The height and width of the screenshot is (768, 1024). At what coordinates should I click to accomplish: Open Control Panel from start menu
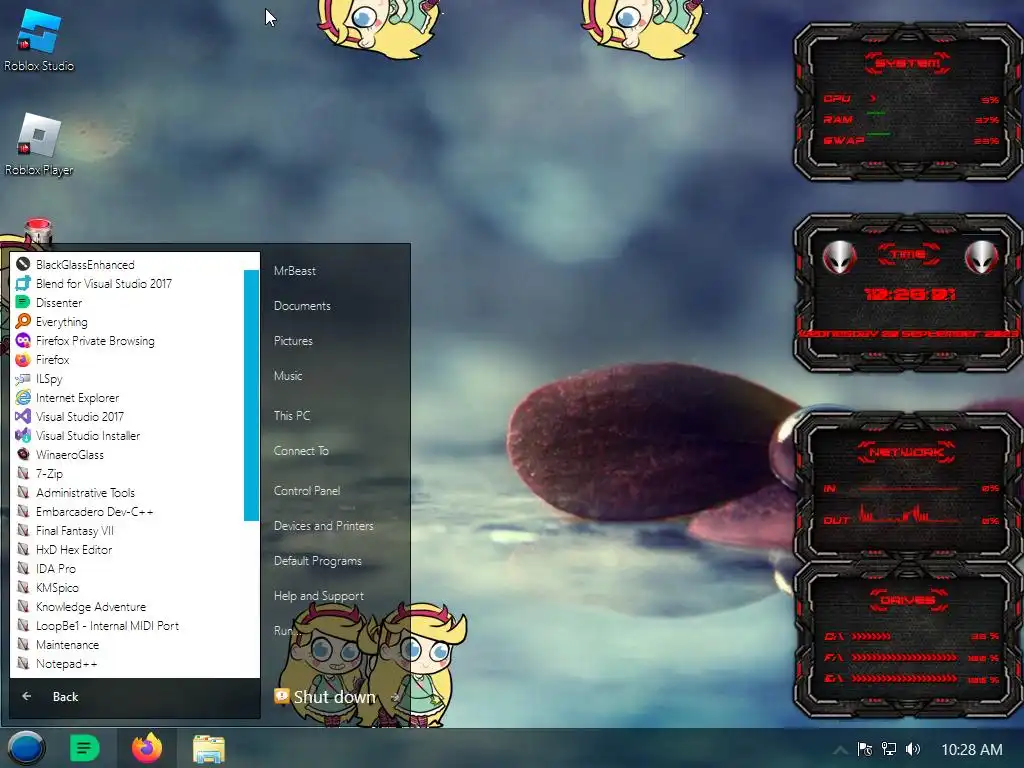click(x=307, y=490)
